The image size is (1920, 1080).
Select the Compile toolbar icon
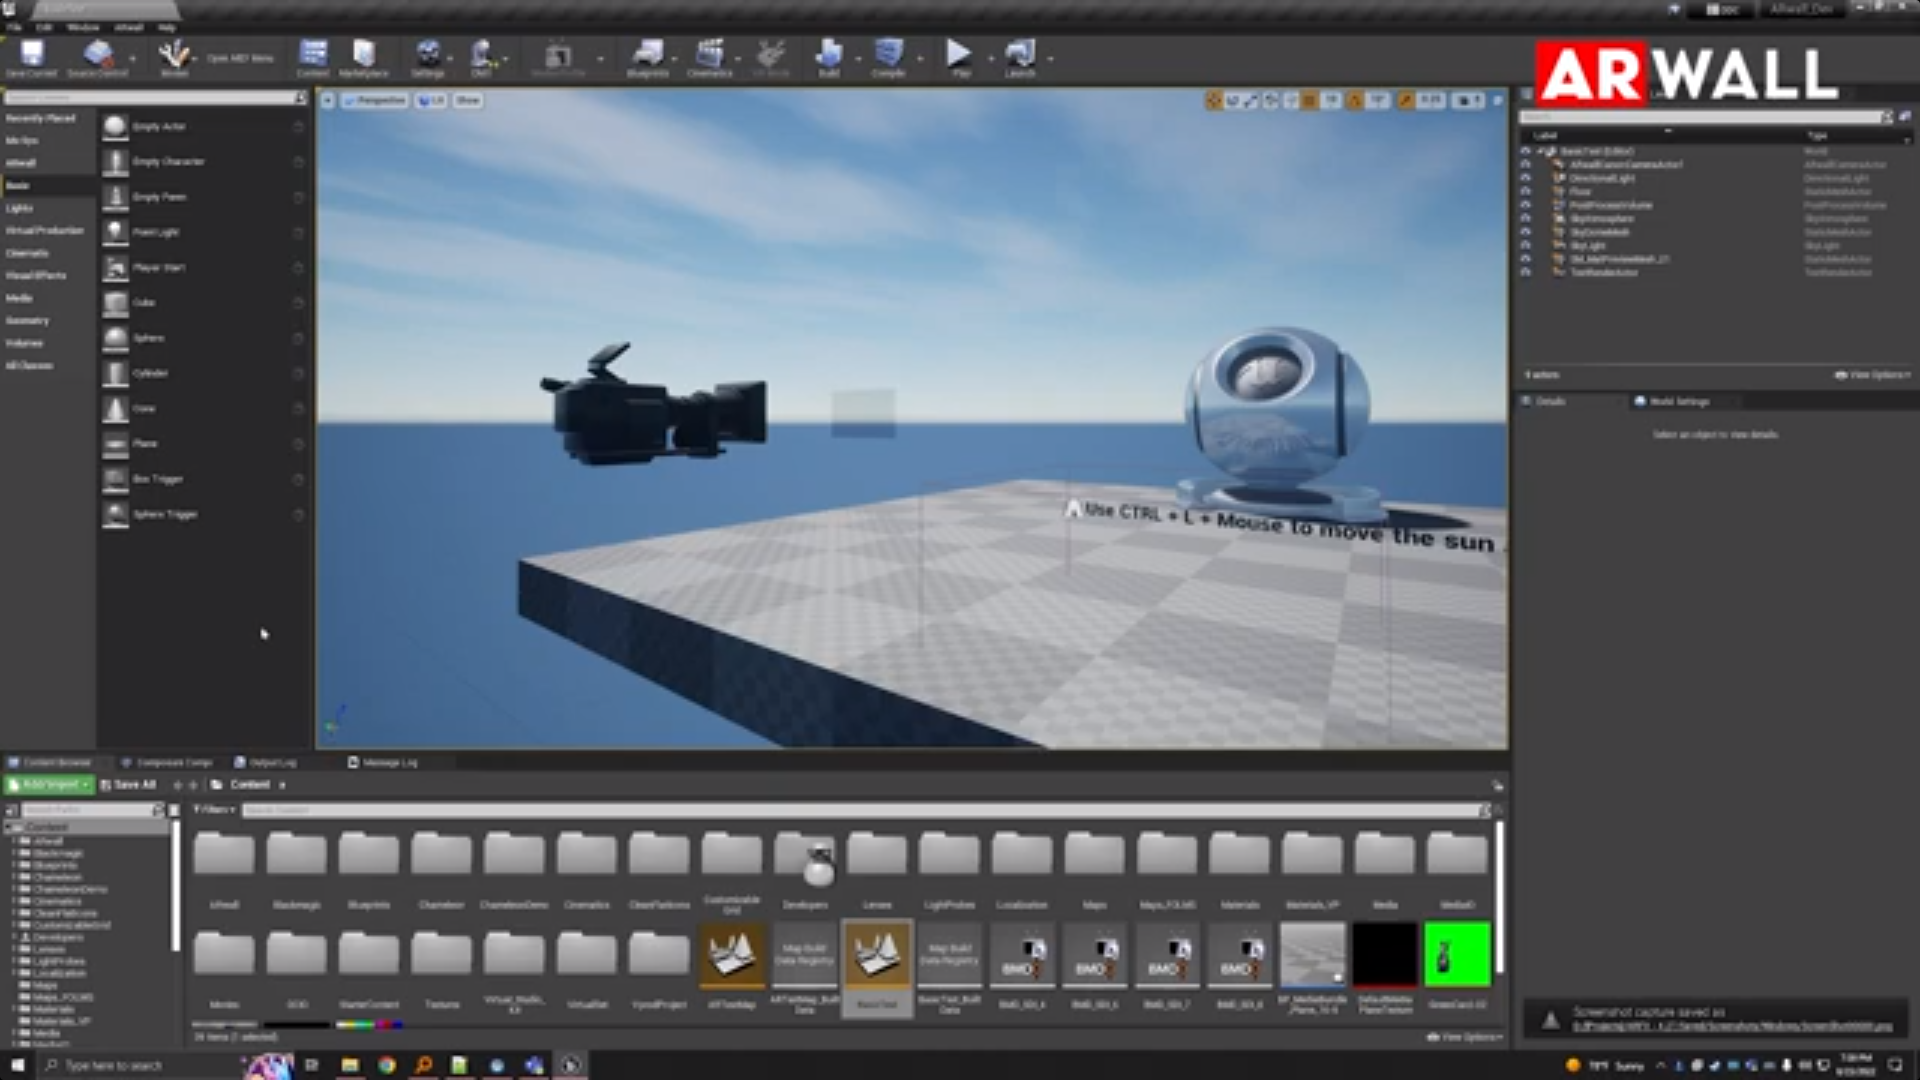888,55
